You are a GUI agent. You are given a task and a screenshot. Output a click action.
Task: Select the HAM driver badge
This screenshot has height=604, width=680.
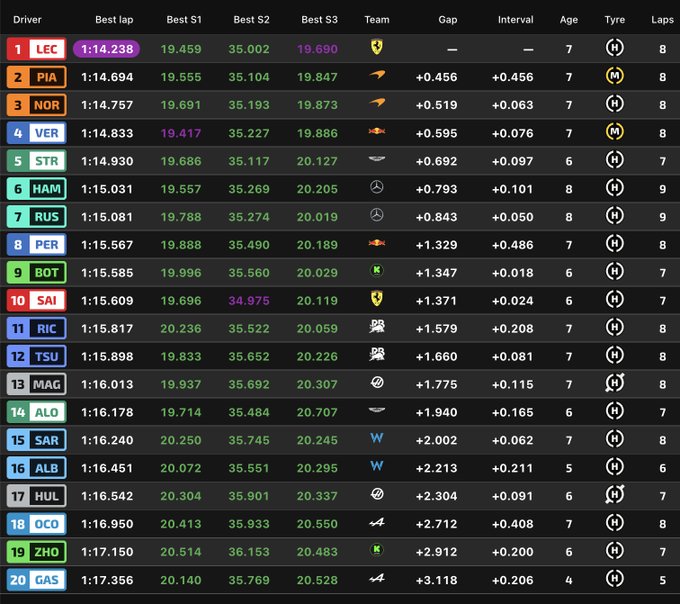click(36, 189)
